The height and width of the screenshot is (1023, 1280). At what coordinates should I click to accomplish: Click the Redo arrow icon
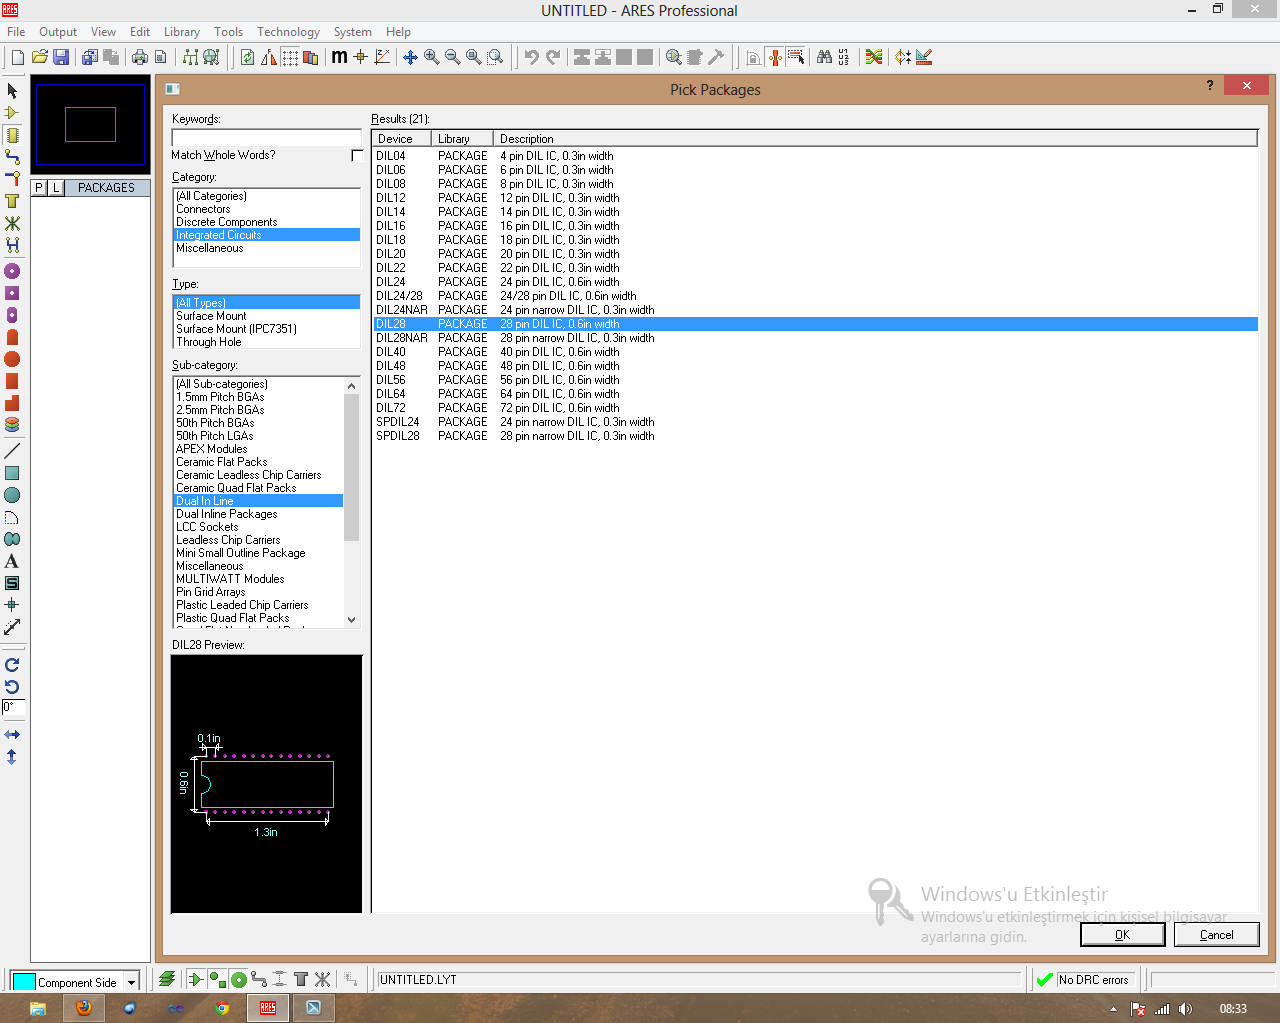pyautogui.click(x=552, y=57)
